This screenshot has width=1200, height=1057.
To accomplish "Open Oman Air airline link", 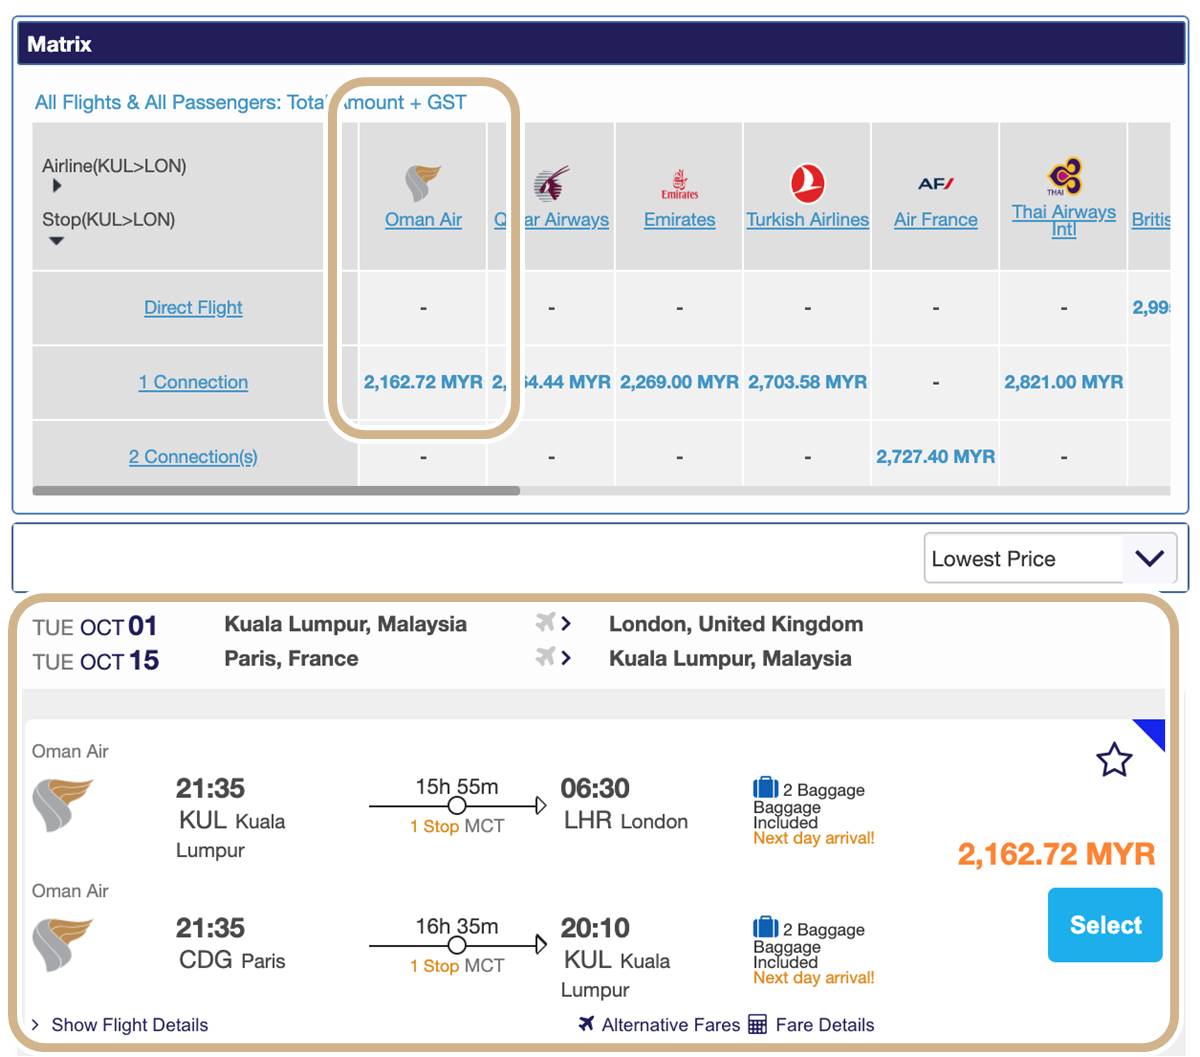I will (423, 220).
